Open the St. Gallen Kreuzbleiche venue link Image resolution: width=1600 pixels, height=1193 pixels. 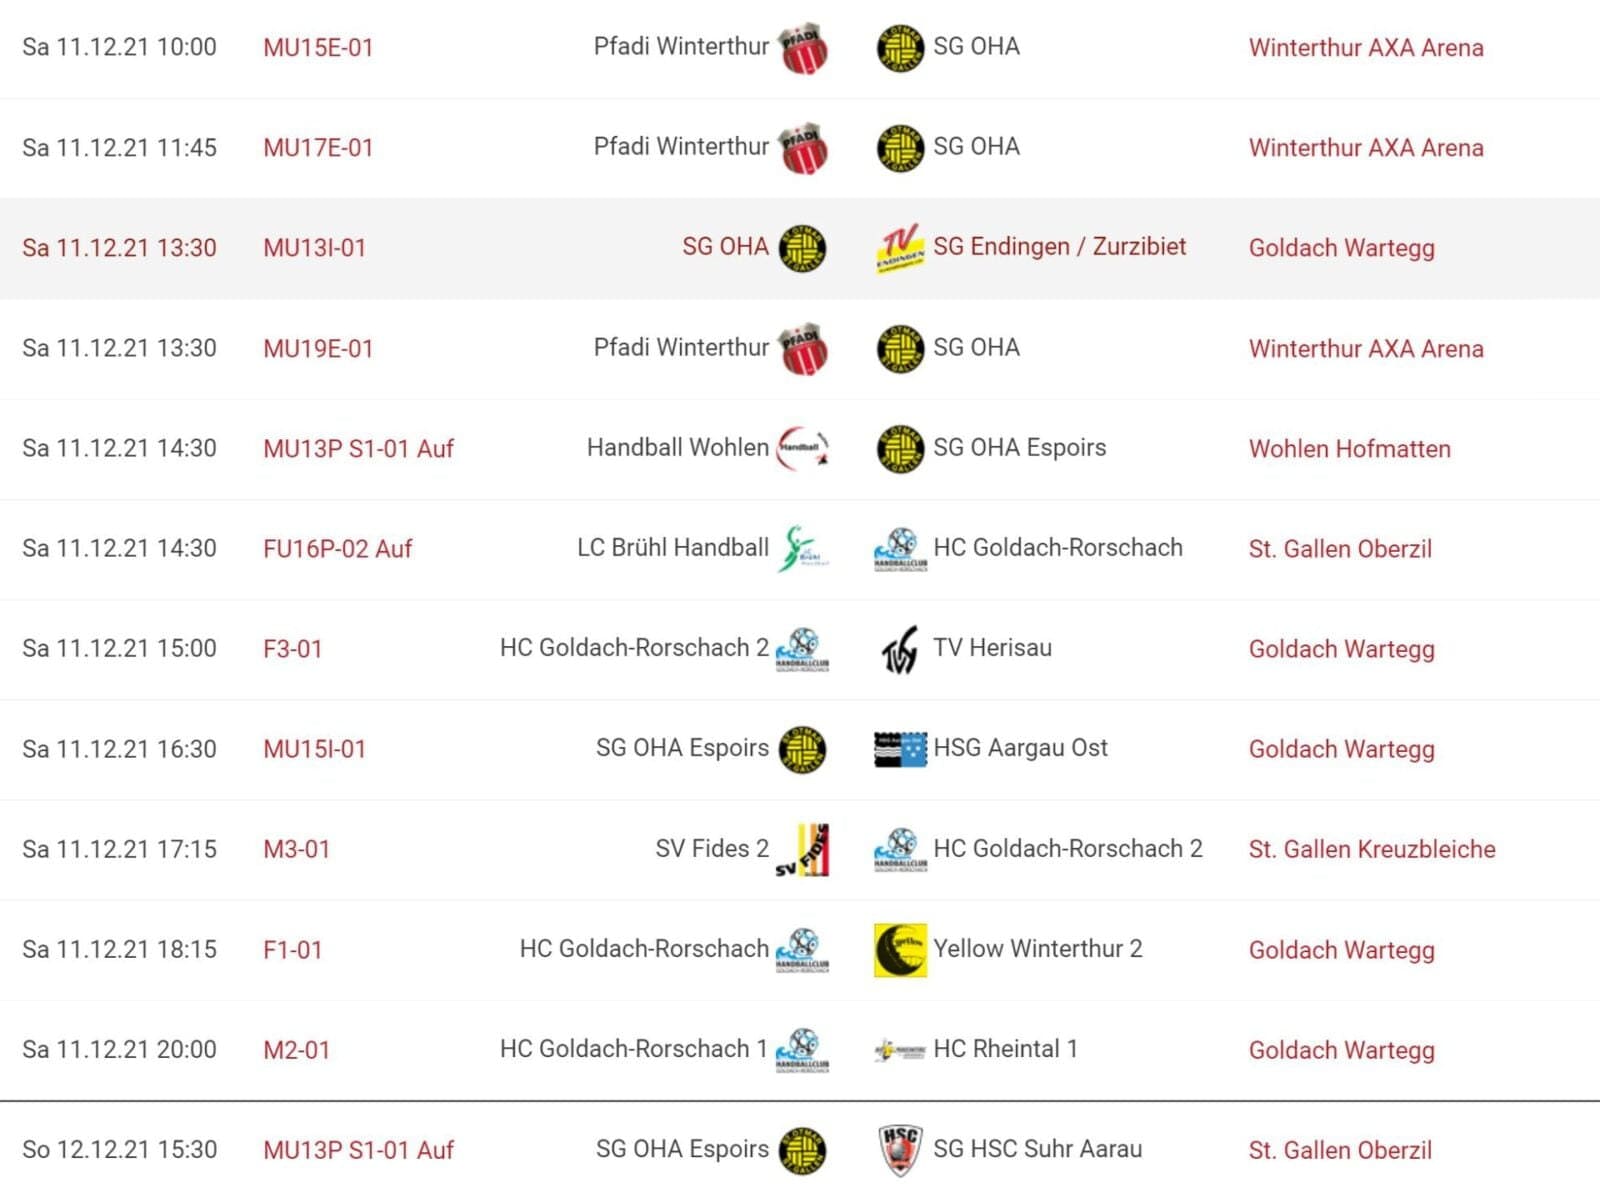point(1372,850)
